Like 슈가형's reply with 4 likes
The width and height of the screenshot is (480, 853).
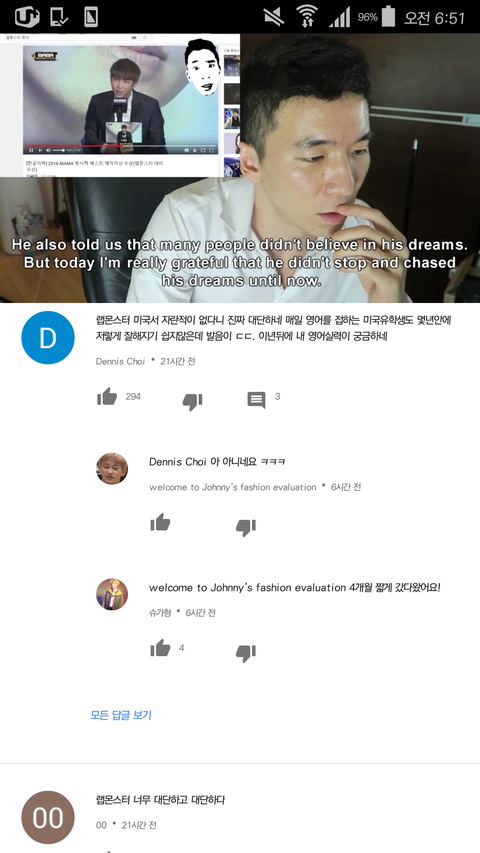(x=161, y=648)
